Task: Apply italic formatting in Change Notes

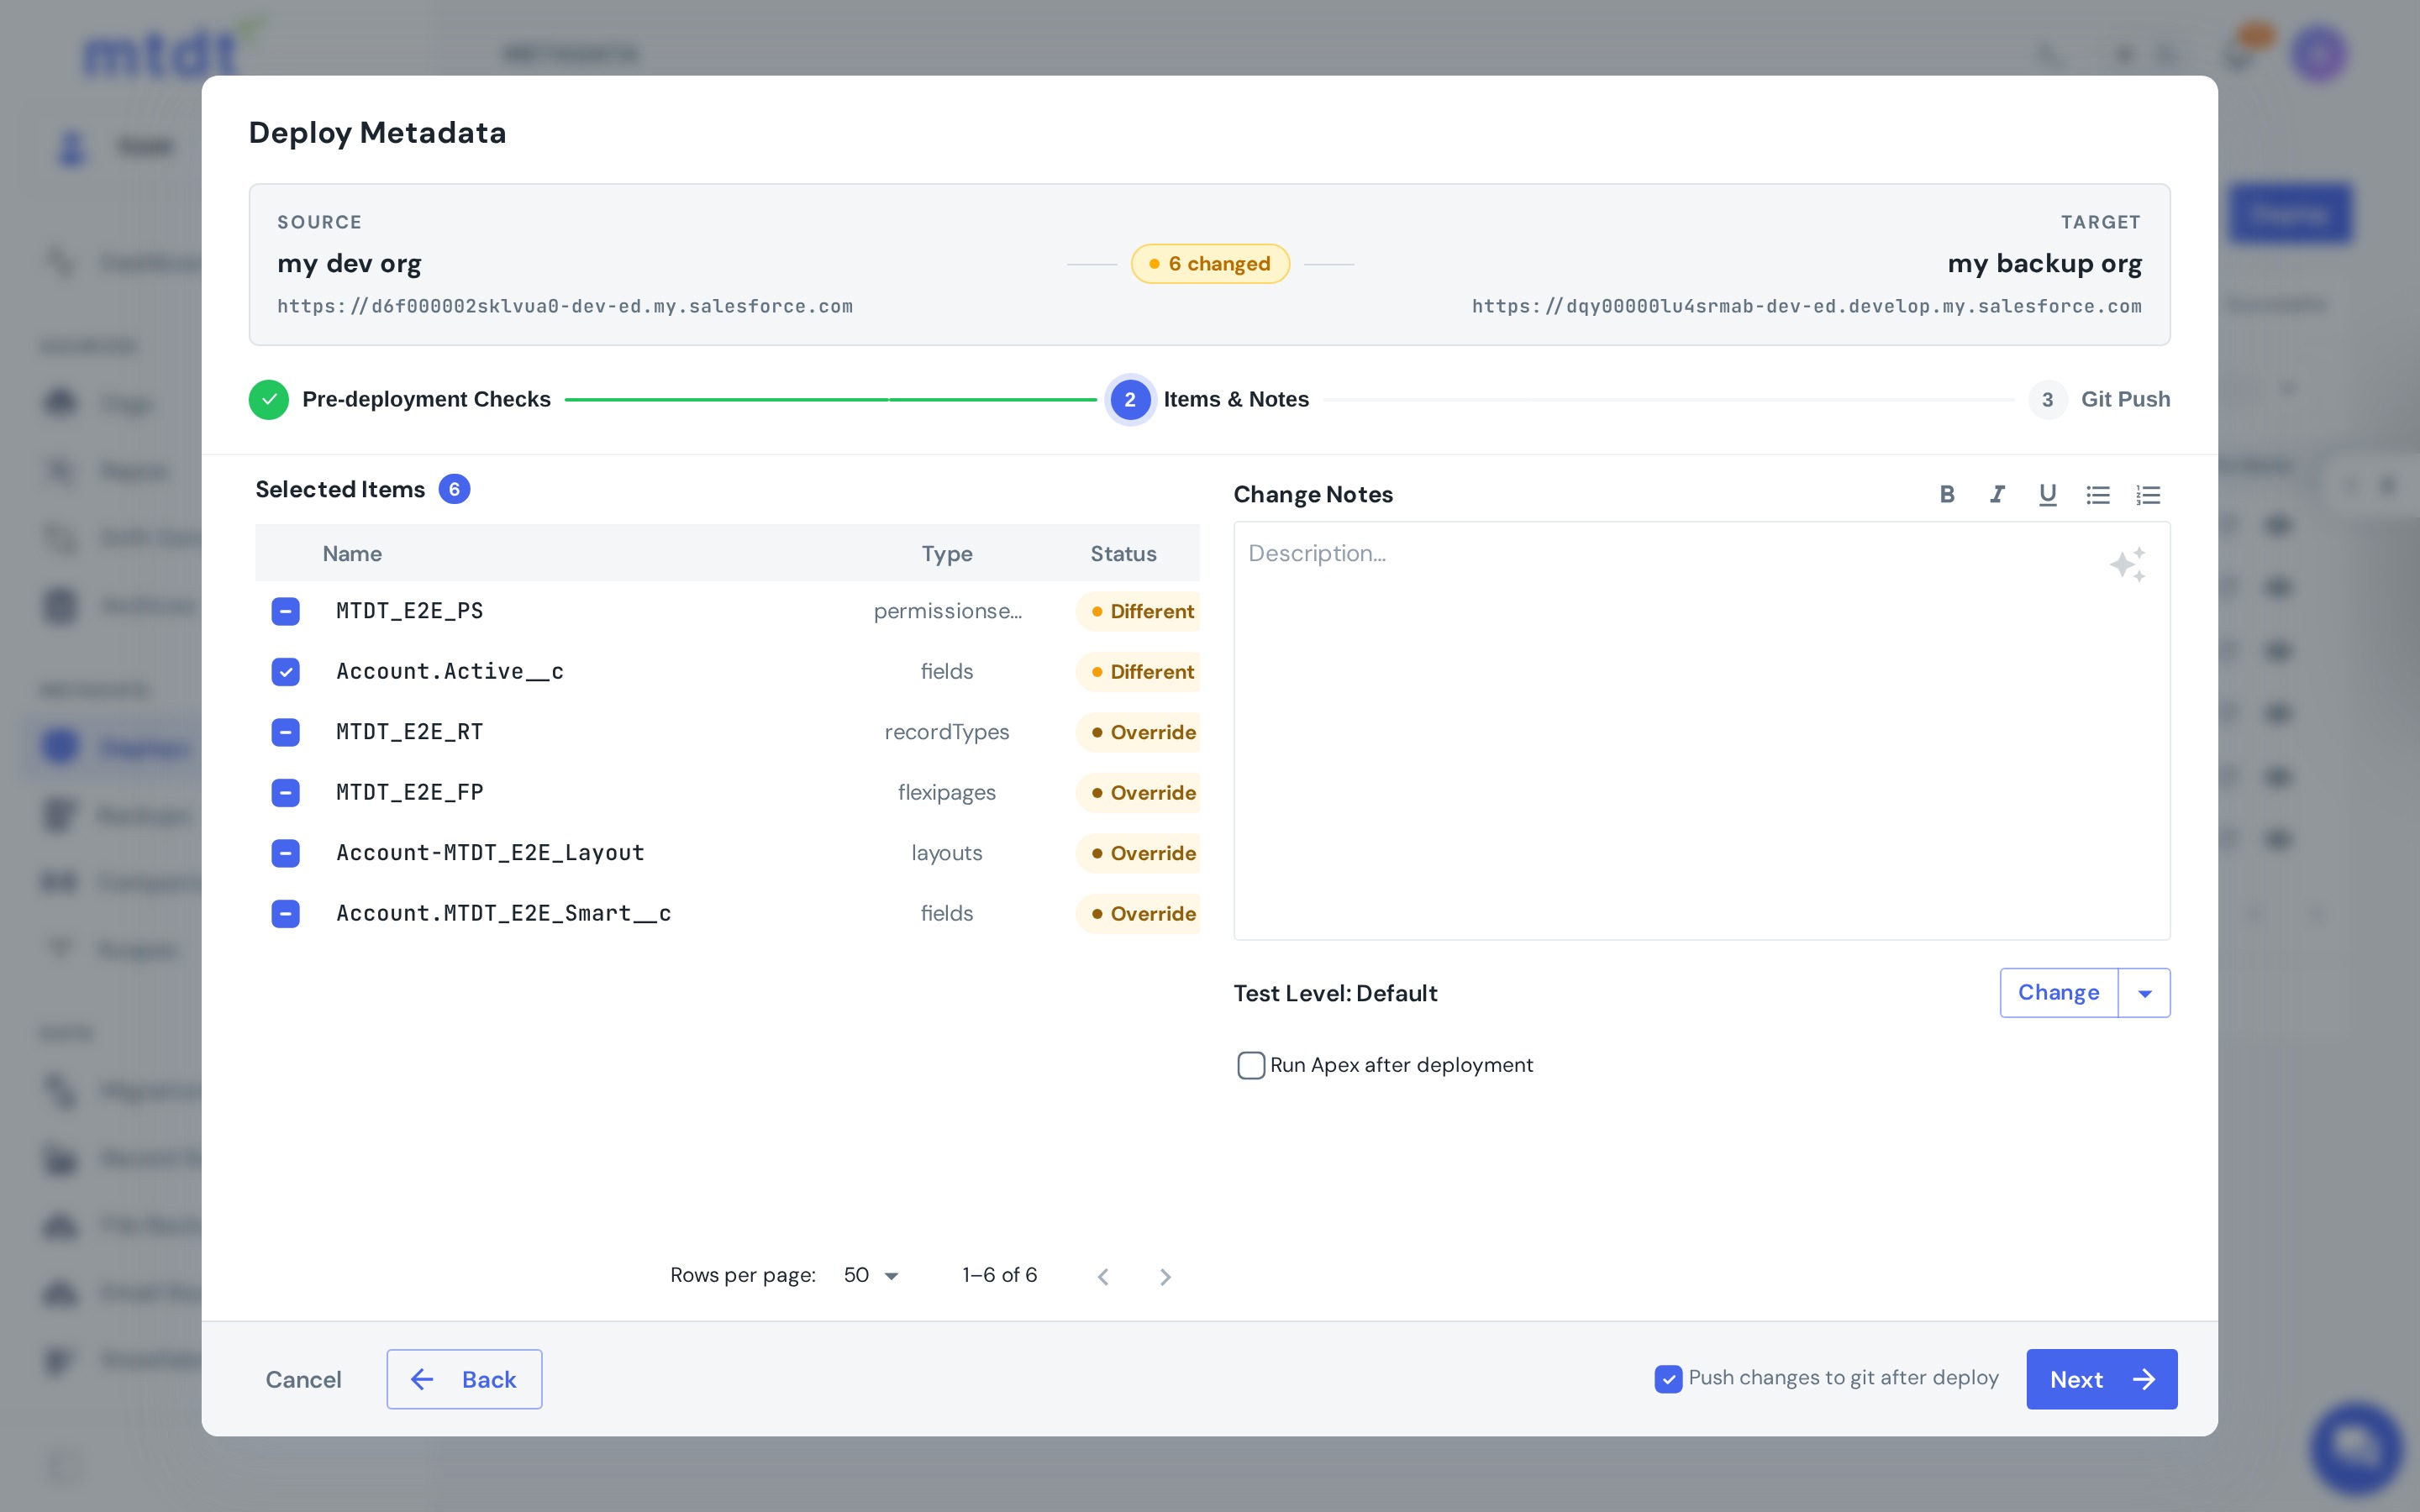Action: [x=1997, y=494]
